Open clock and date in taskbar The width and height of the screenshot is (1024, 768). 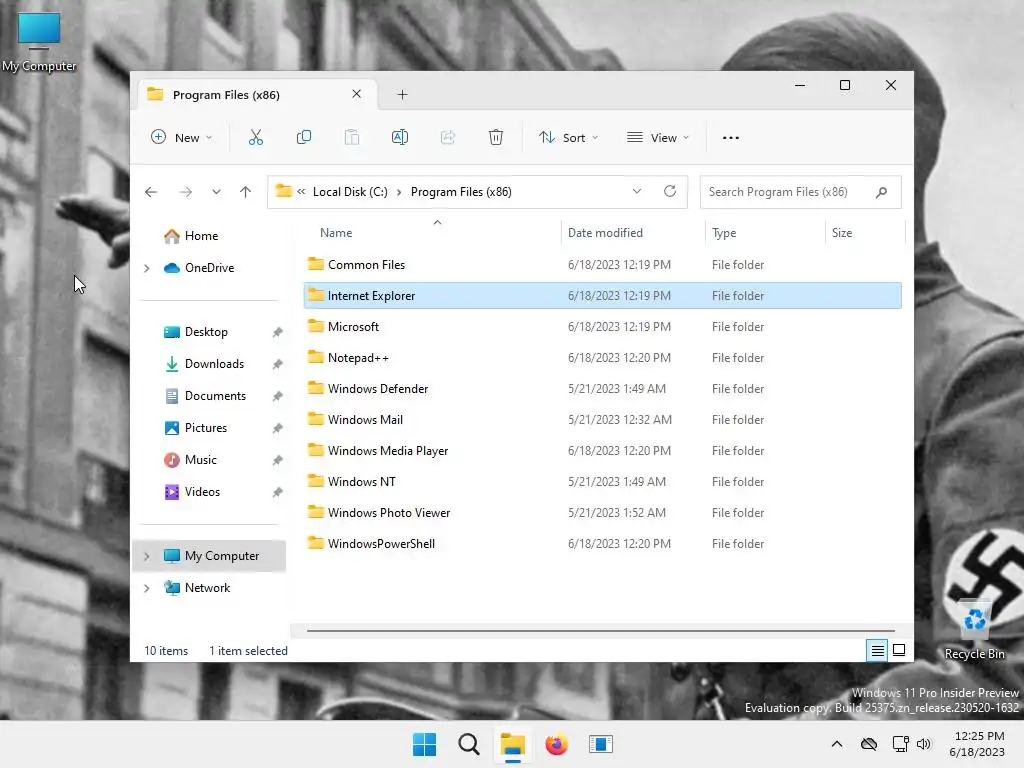978,744
